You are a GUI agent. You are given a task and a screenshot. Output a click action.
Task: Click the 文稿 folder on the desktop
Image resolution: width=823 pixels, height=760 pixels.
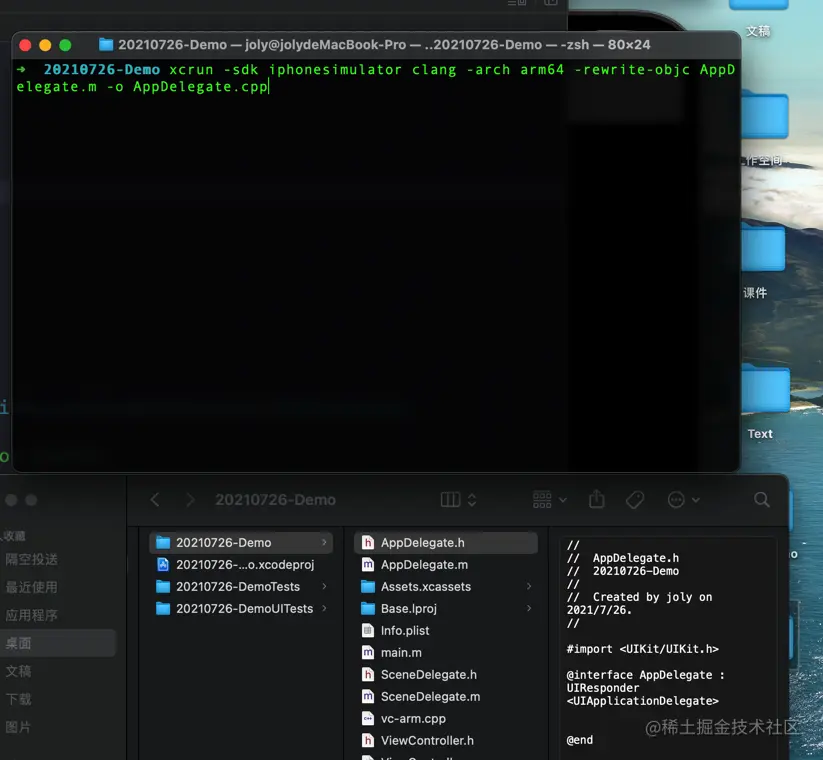(759, 16)
